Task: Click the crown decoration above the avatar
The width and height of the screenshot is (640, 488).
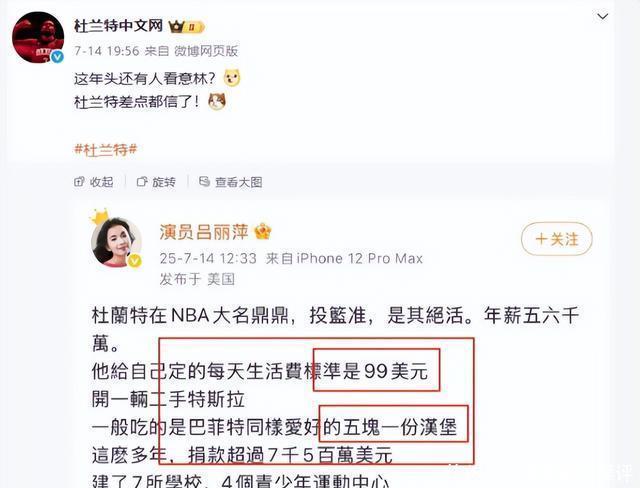Action: coord(100,216)
